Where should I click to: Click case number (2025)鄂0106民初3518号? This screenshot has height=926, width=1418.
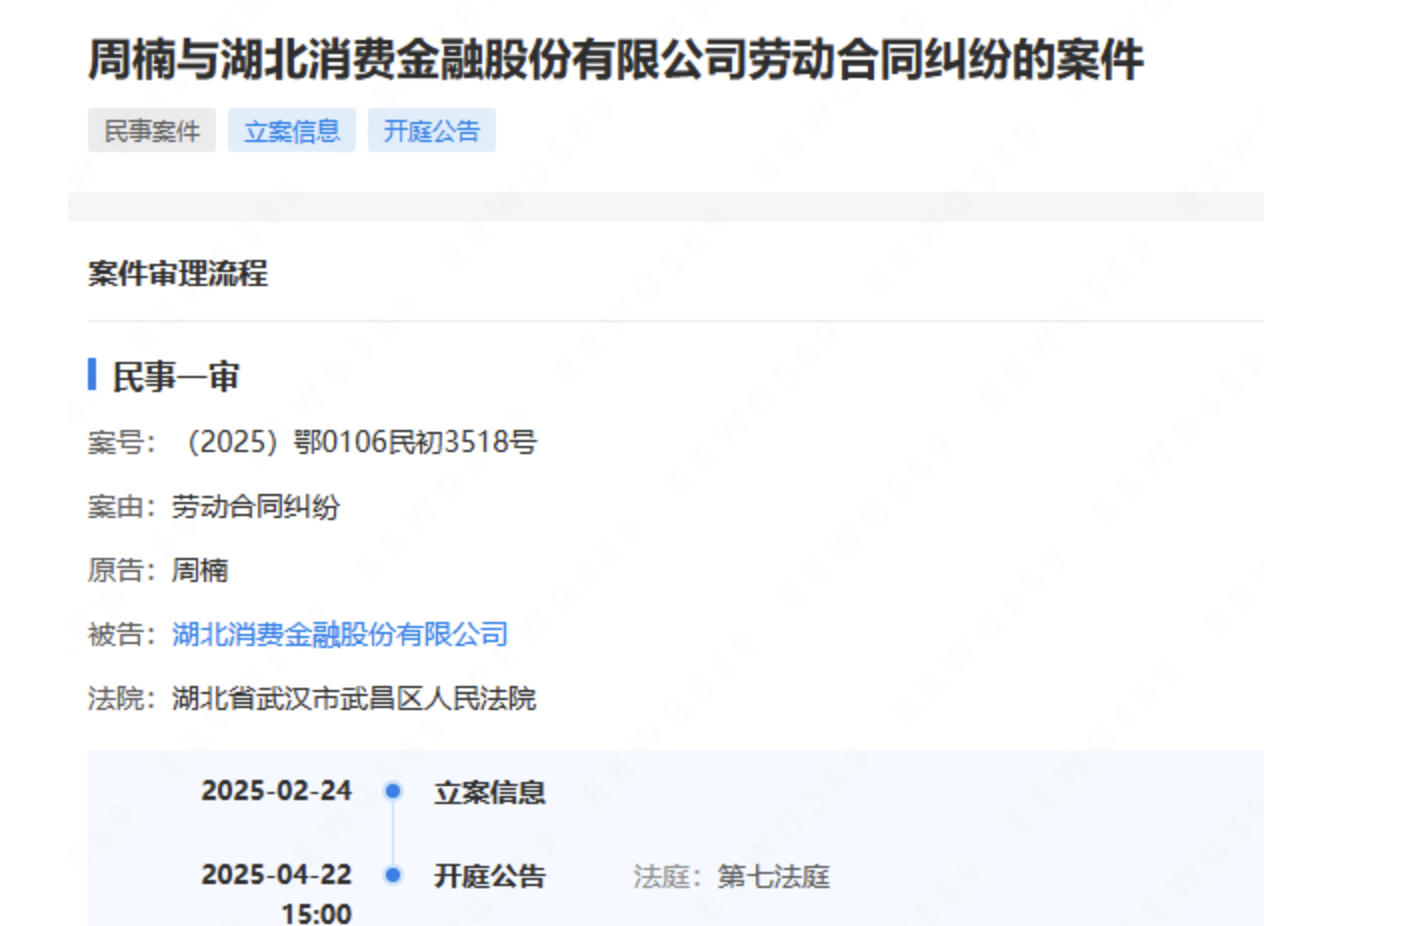coord(361,442)
